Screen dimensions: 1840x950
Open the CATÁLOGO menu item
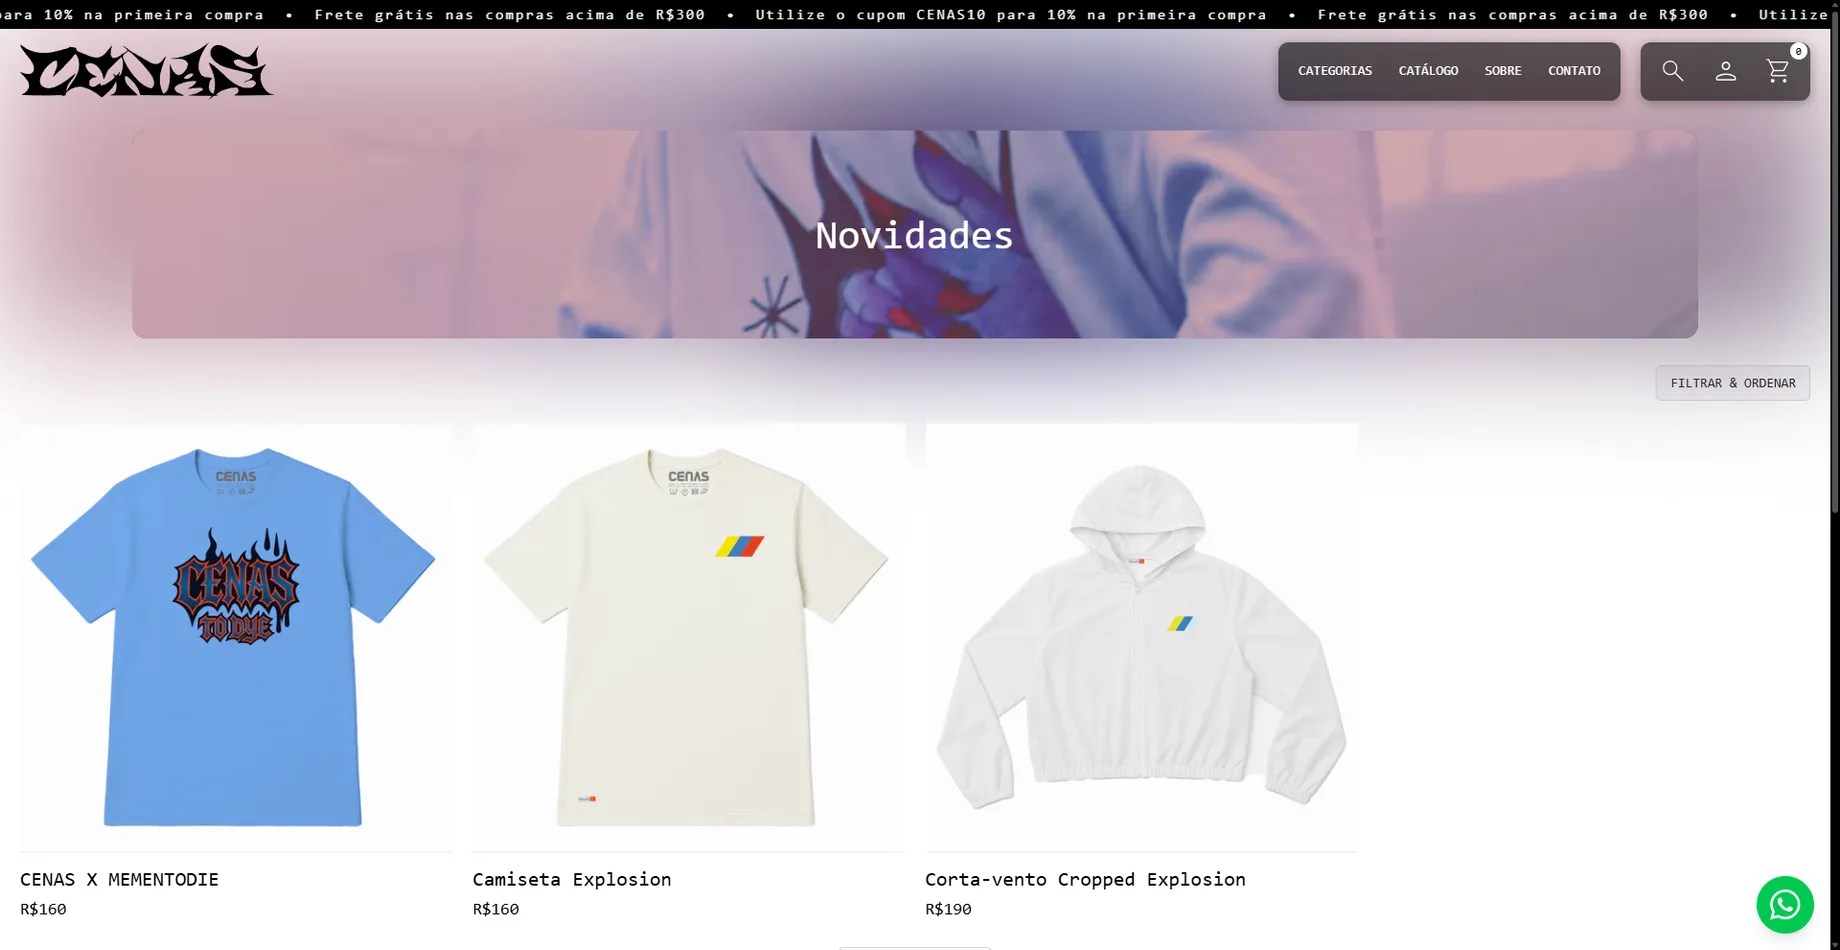click(x=1428, y=71)
